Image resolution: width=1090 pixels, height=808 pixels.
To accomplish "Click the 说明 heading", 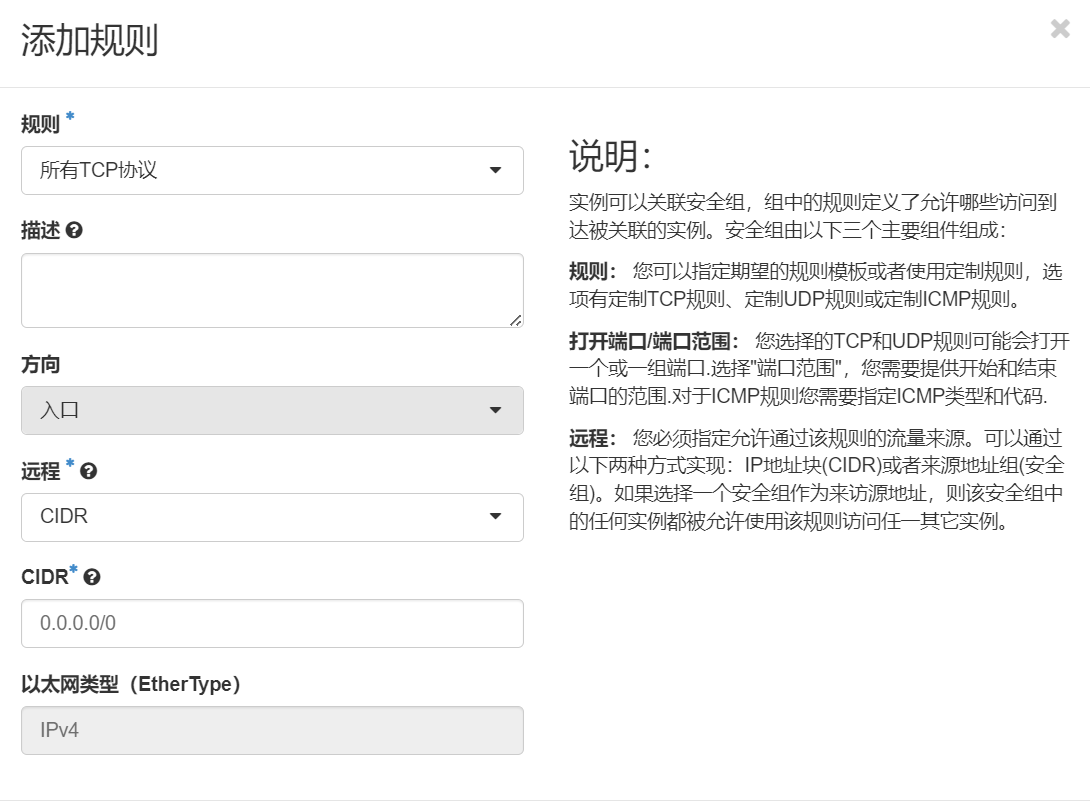I will pos(610,157).
